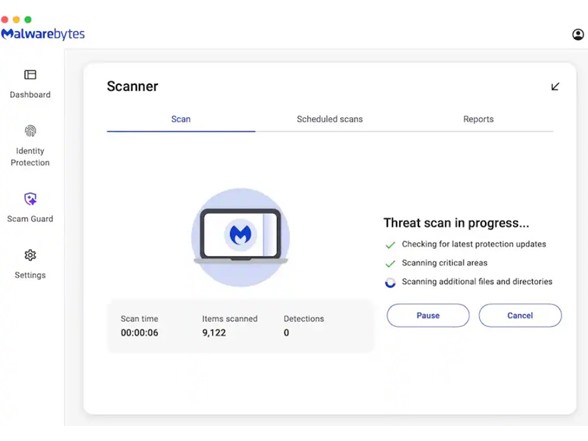
Task: Click the laptop scan illustration
Action: 240,237
